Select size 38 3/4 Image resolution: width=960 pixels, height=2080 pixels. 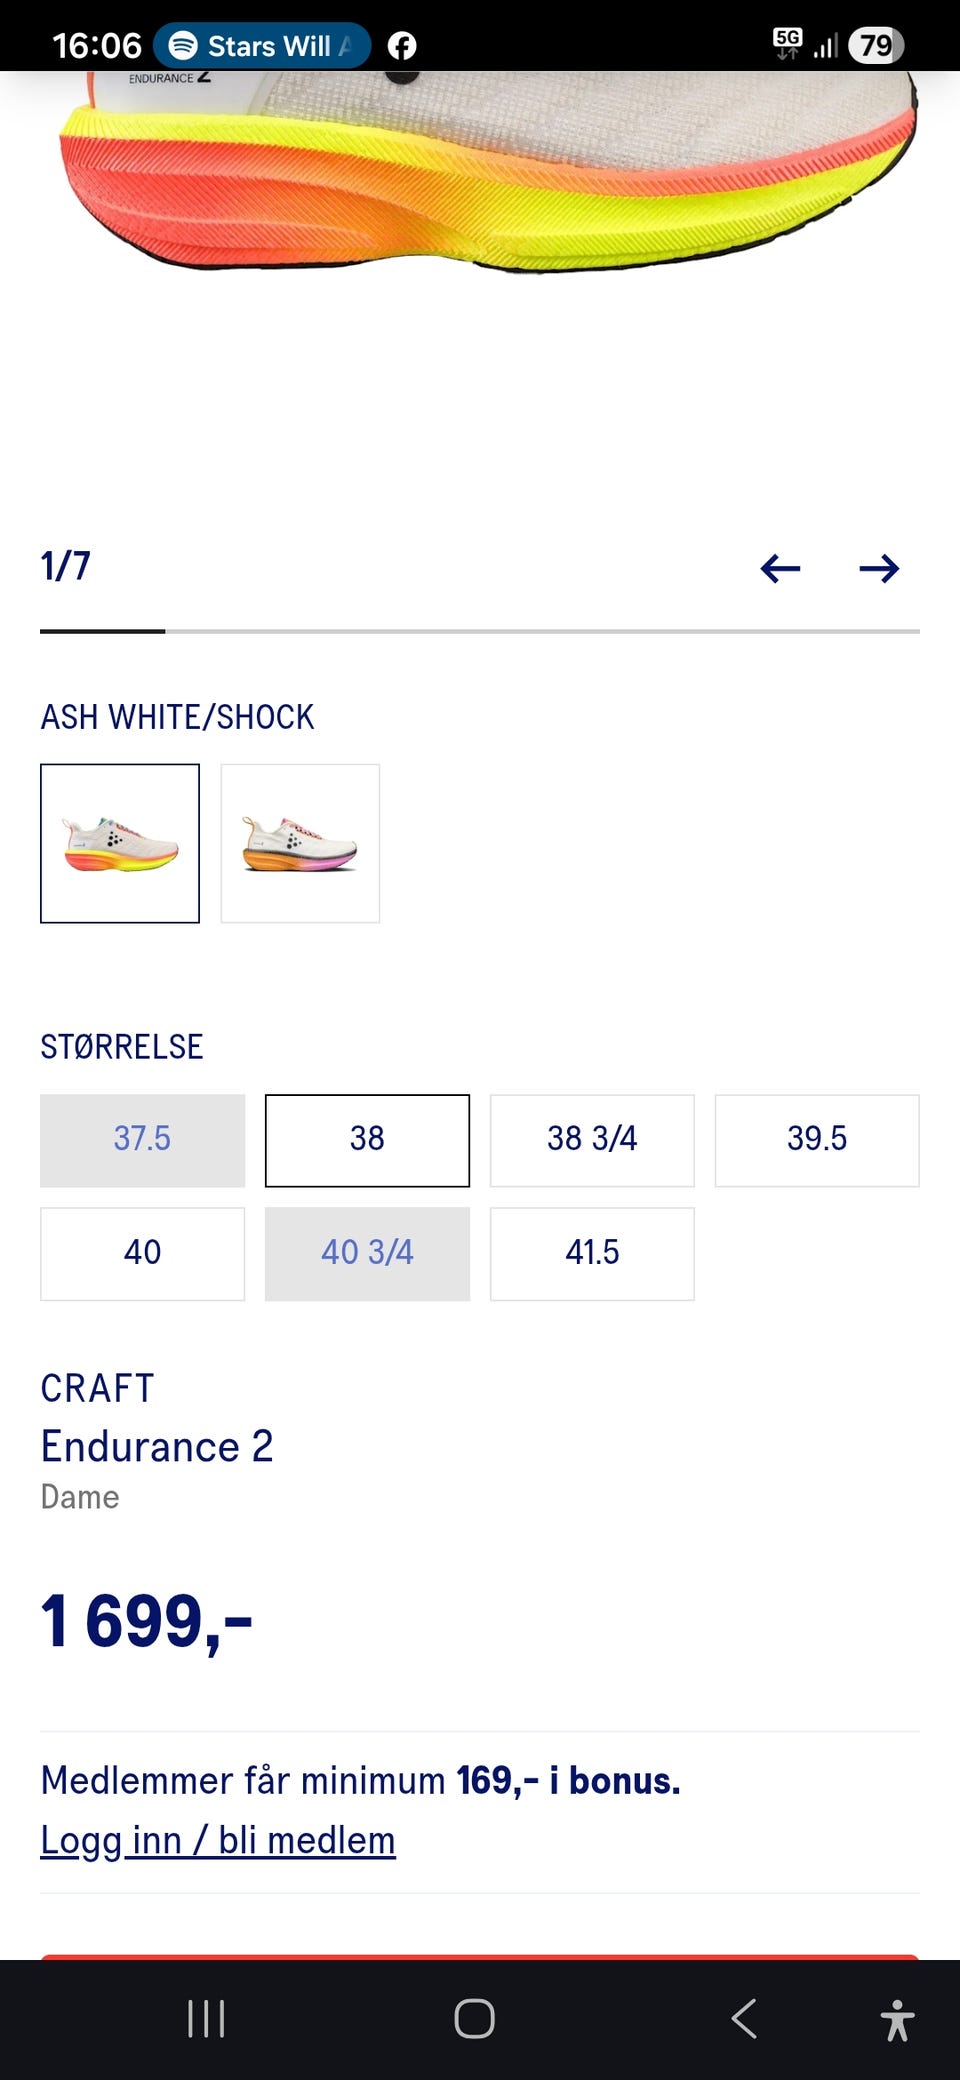click(x=592, y=1140)
